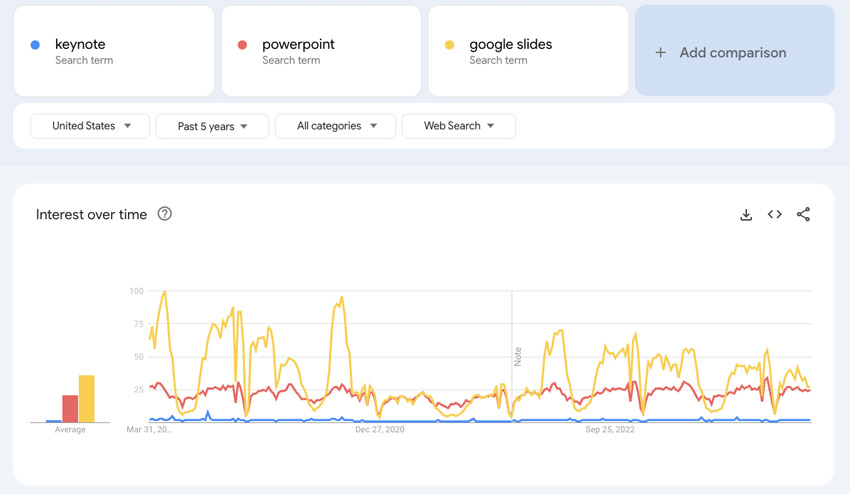The height and width of the screenshot is (494, 850).
Task: Open the embed code icon
Action: 775,214
